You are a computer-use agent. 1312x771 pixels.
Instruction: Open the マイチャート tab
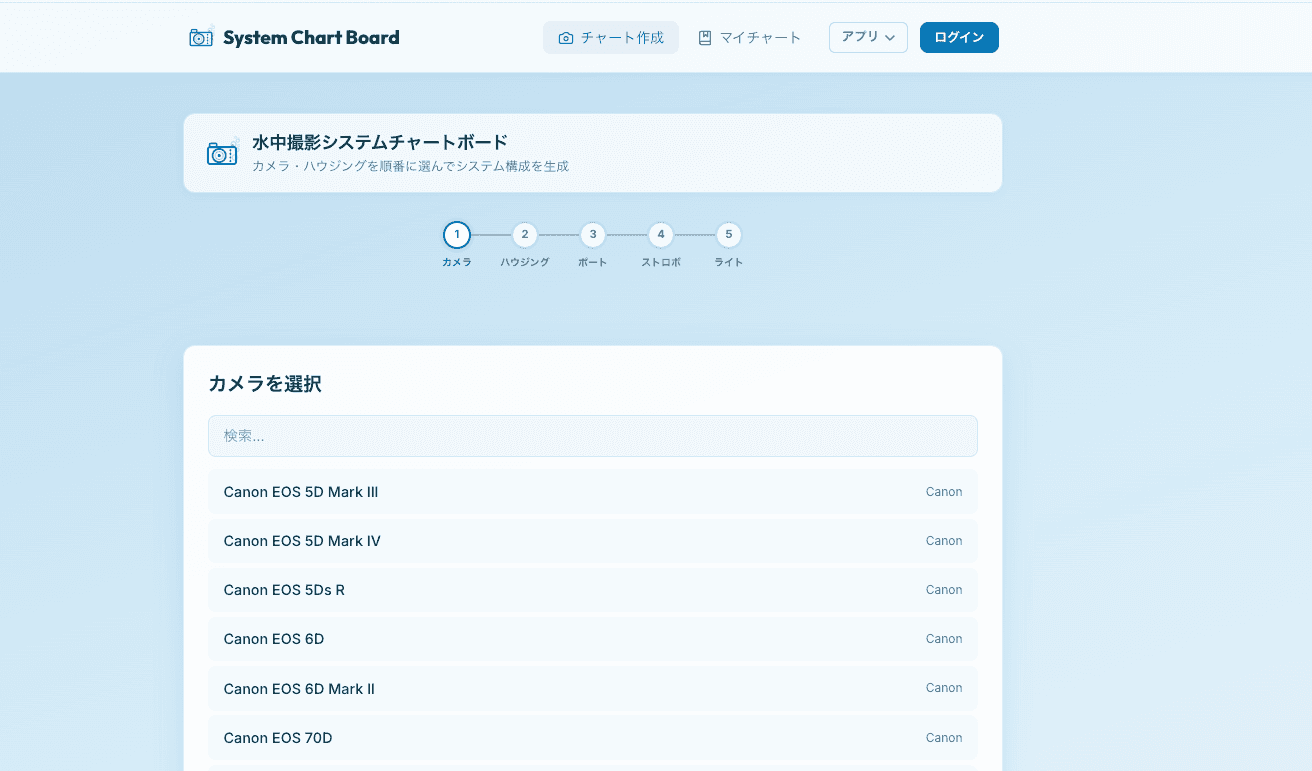(x=750, y=38)
